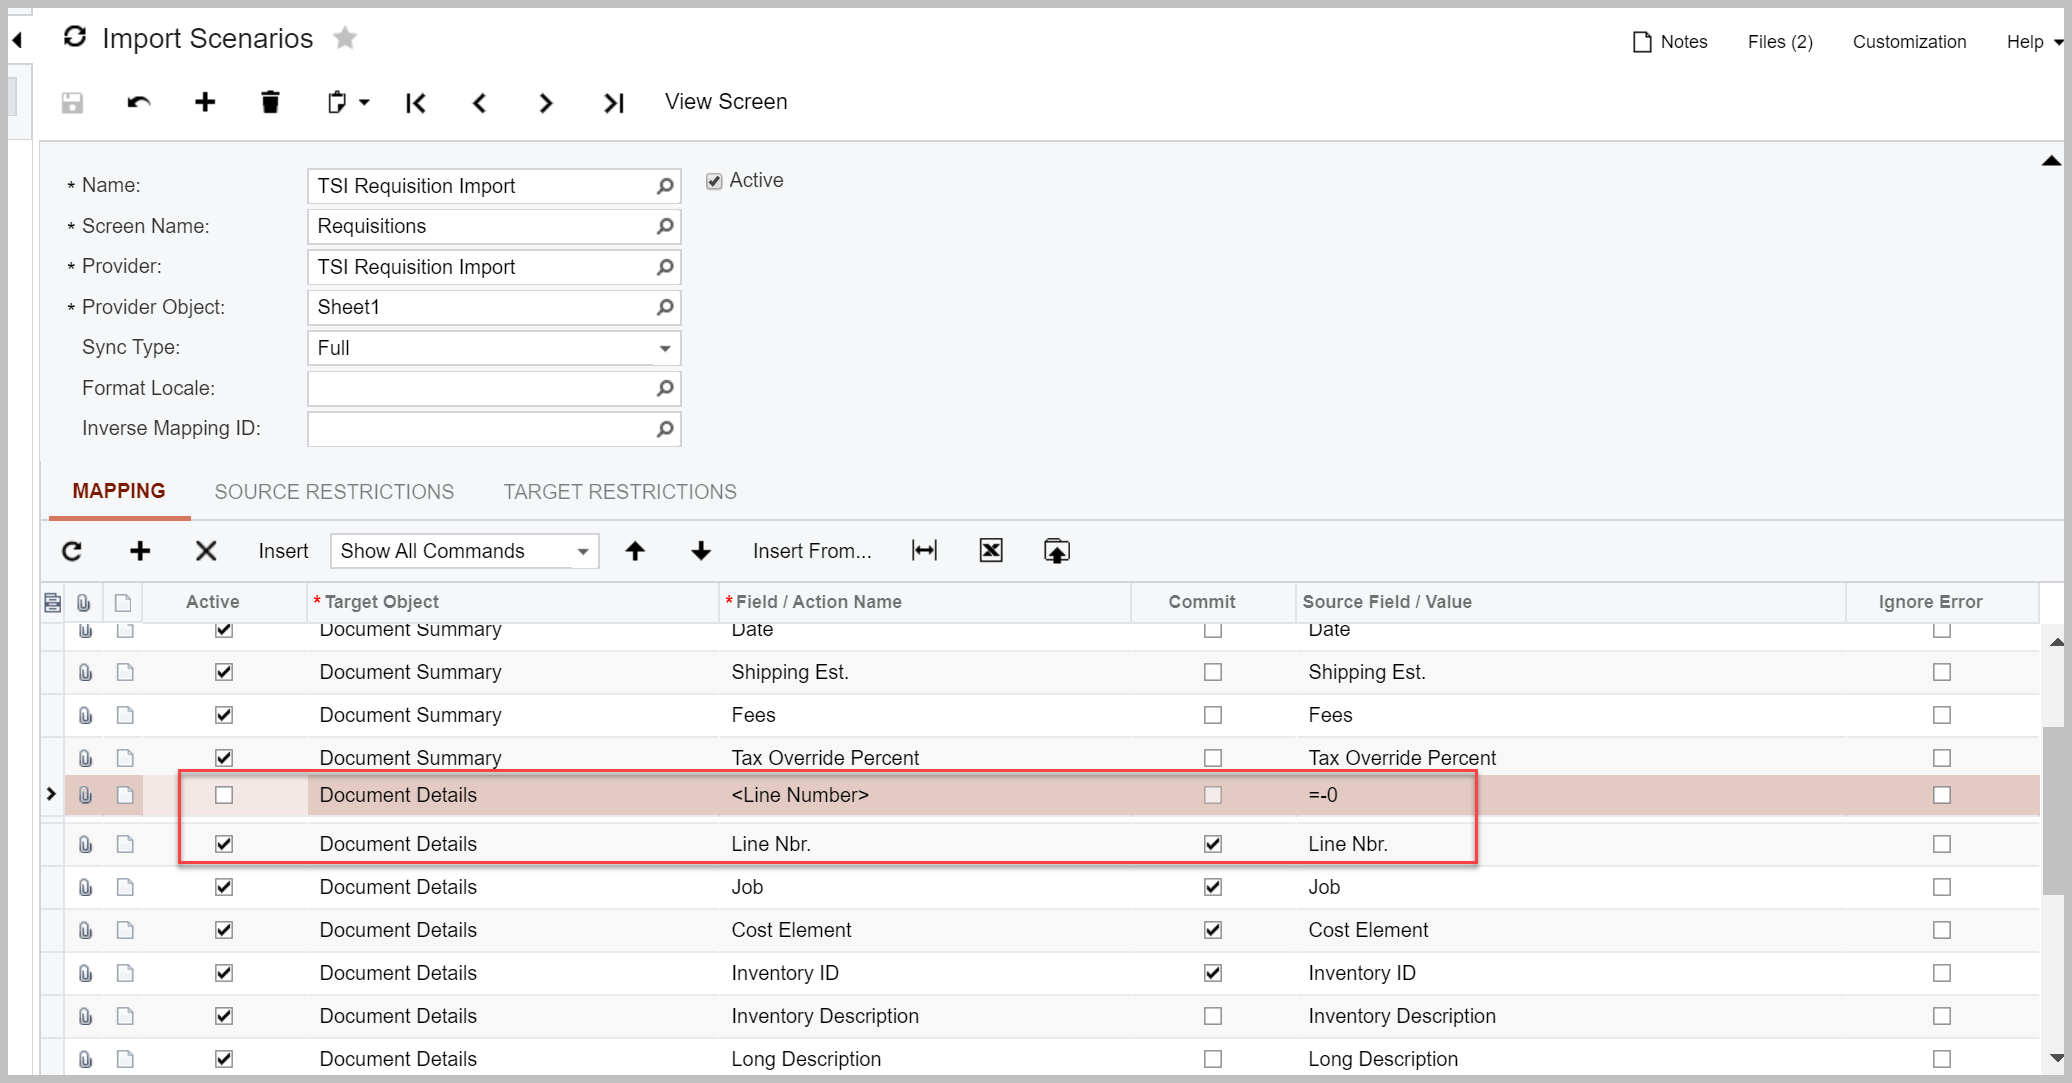Uncheck the Active scenario checkbox
2072x1083 pixels.
click(x=714, y=180)
